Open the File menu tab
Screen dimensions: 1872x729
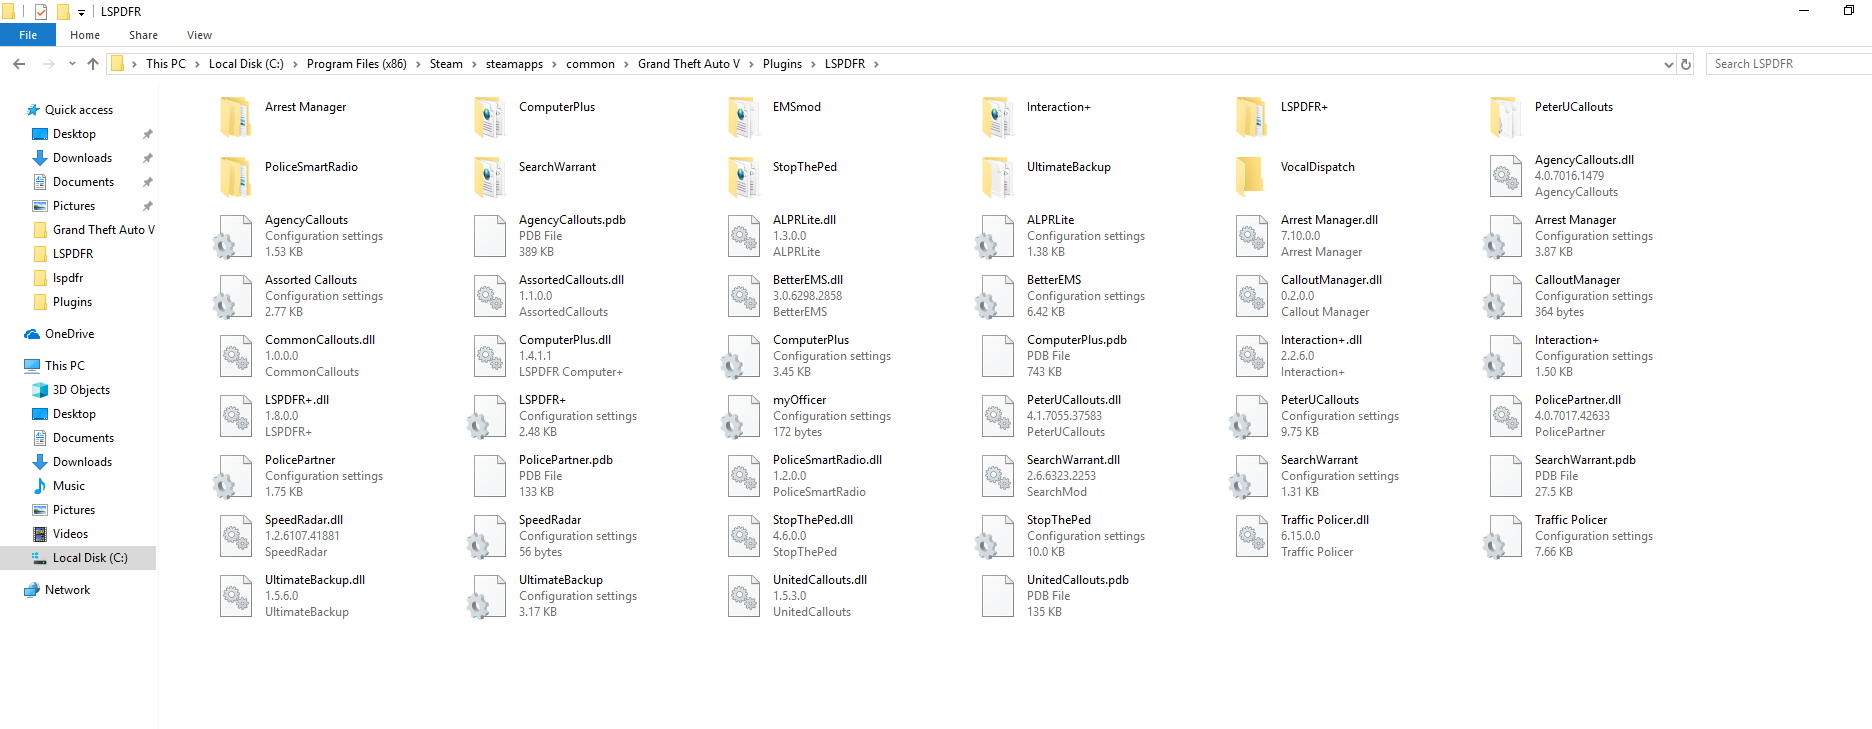pyautogui.click(x=28, y=35)
